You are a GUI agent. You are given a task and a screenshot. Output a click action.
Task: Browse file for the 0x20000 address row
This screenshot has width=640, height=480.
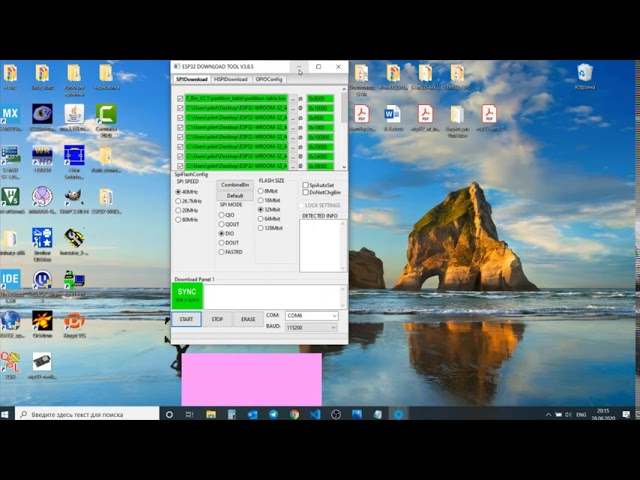pos(293,147)
